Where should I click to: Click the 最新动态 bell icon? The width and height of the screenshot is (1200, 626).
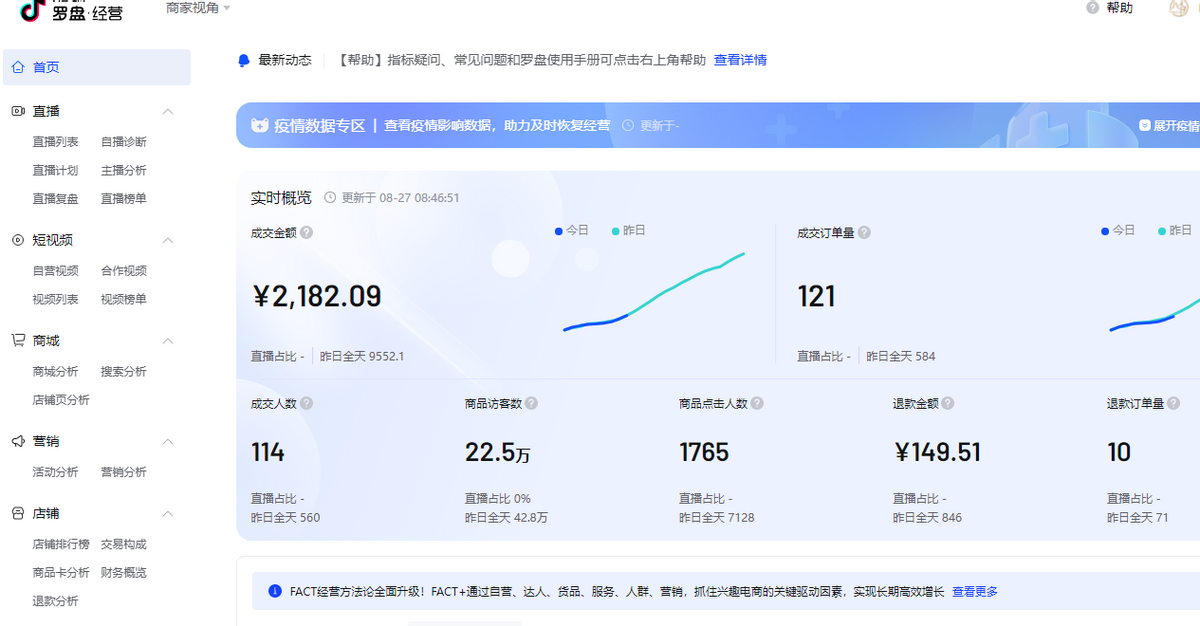[244, 60]
